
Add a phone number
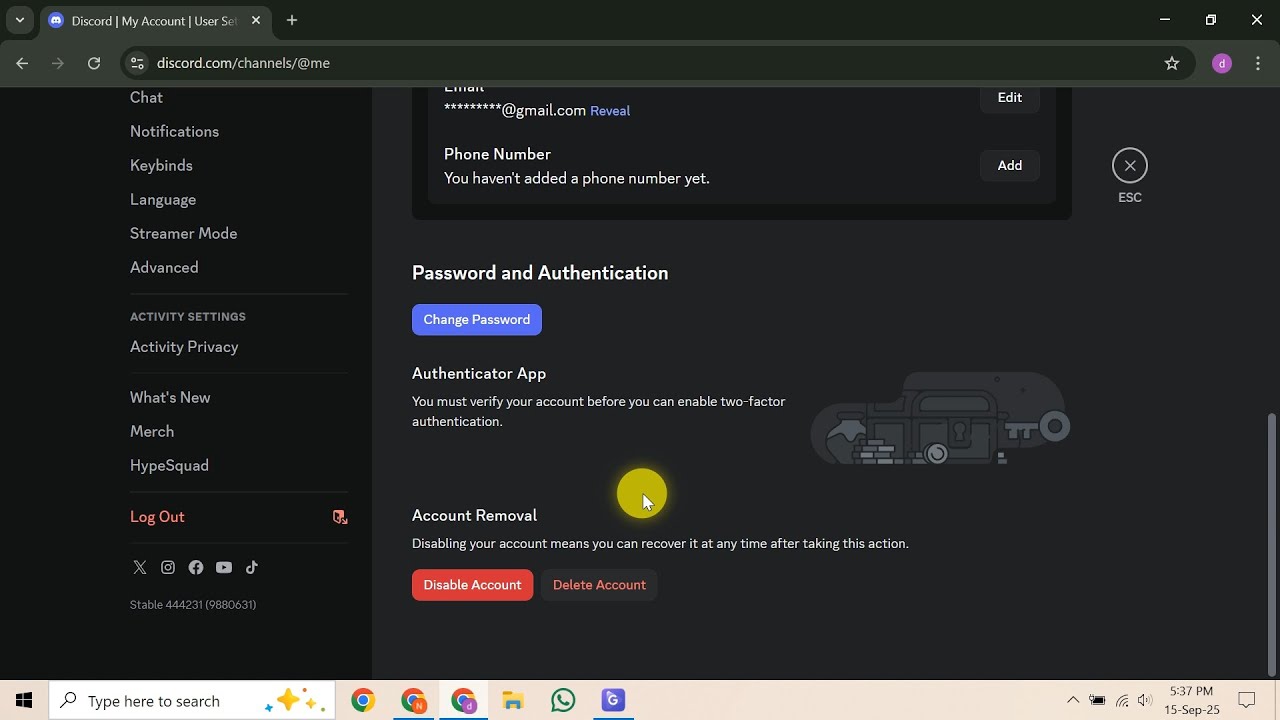click(x=1010, y=166)
